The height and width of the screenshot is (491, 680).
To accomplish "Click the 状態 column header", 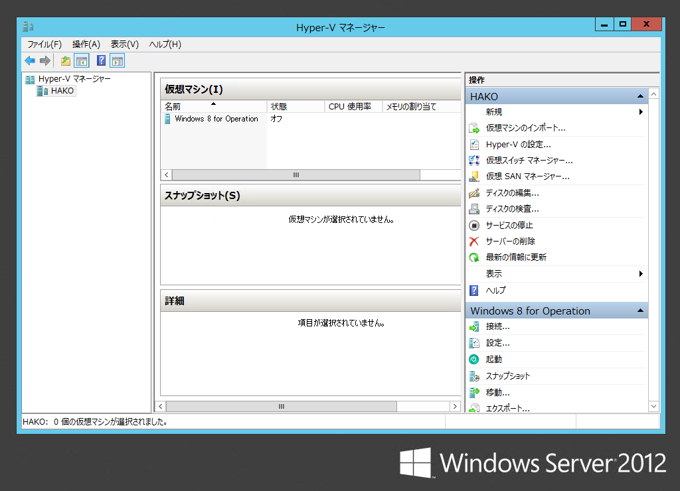I will 296,106.
